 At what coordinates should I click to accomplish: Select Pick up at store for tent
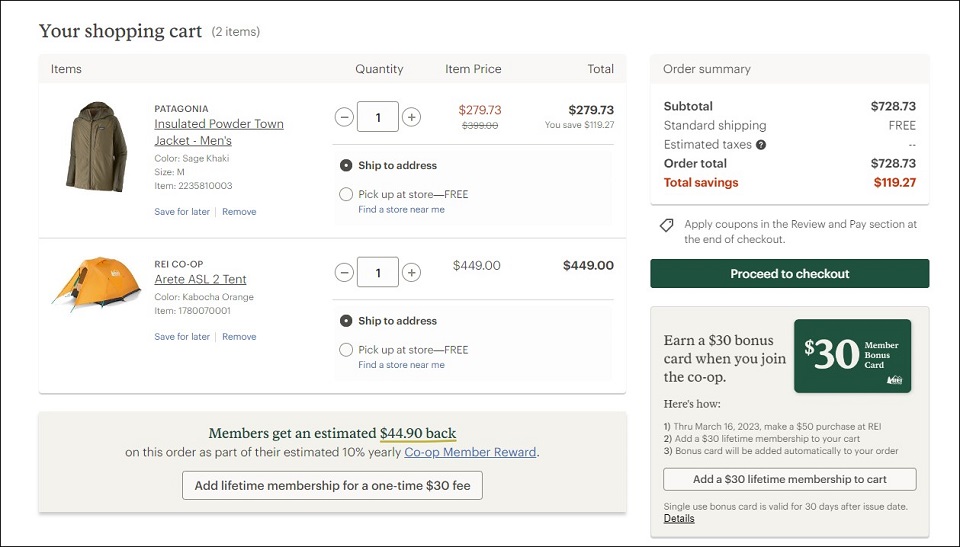point(346,350)
